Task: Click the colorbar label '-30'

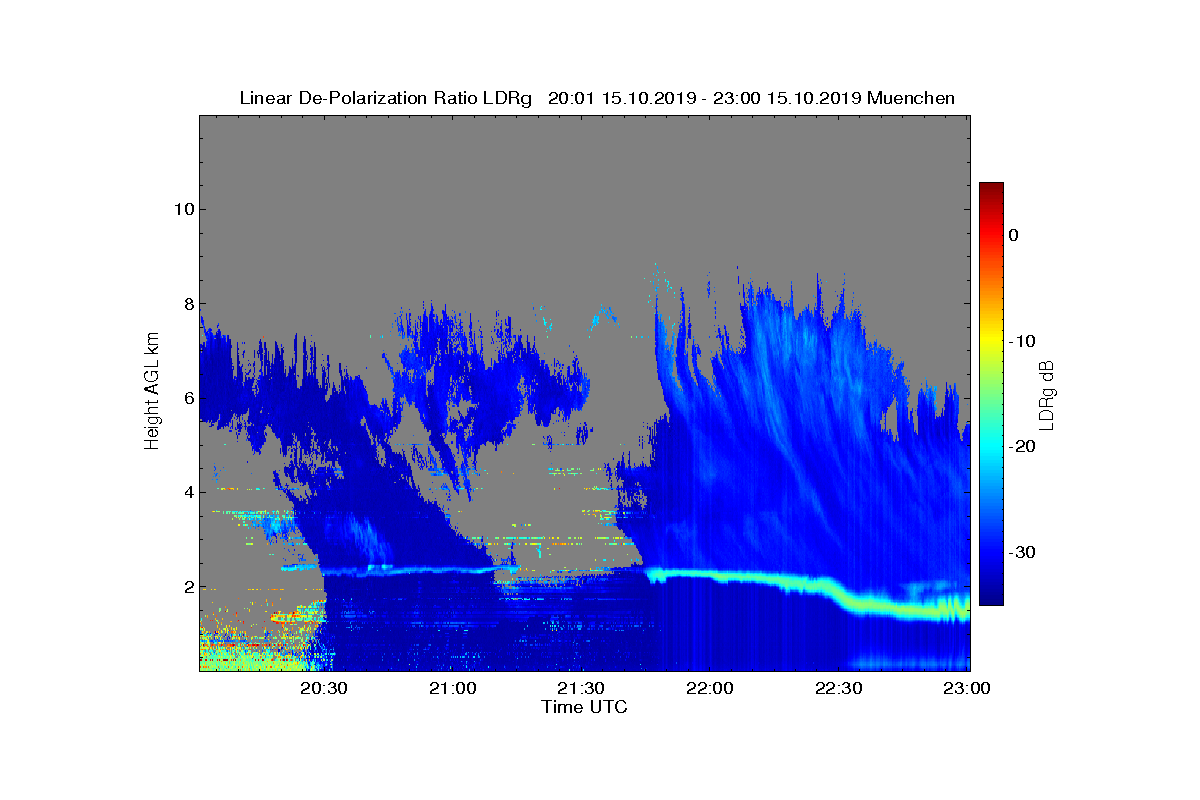Action: coord(1022,553)
